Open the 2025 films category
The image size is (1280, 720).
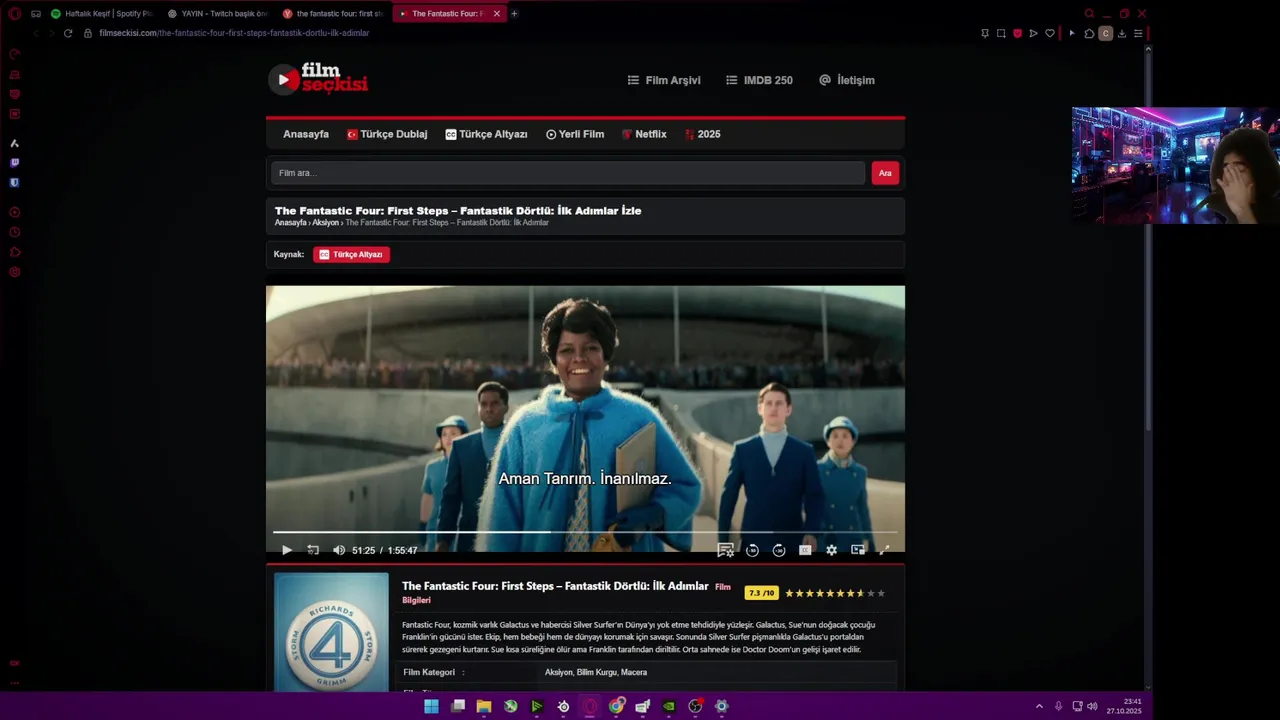702,134
